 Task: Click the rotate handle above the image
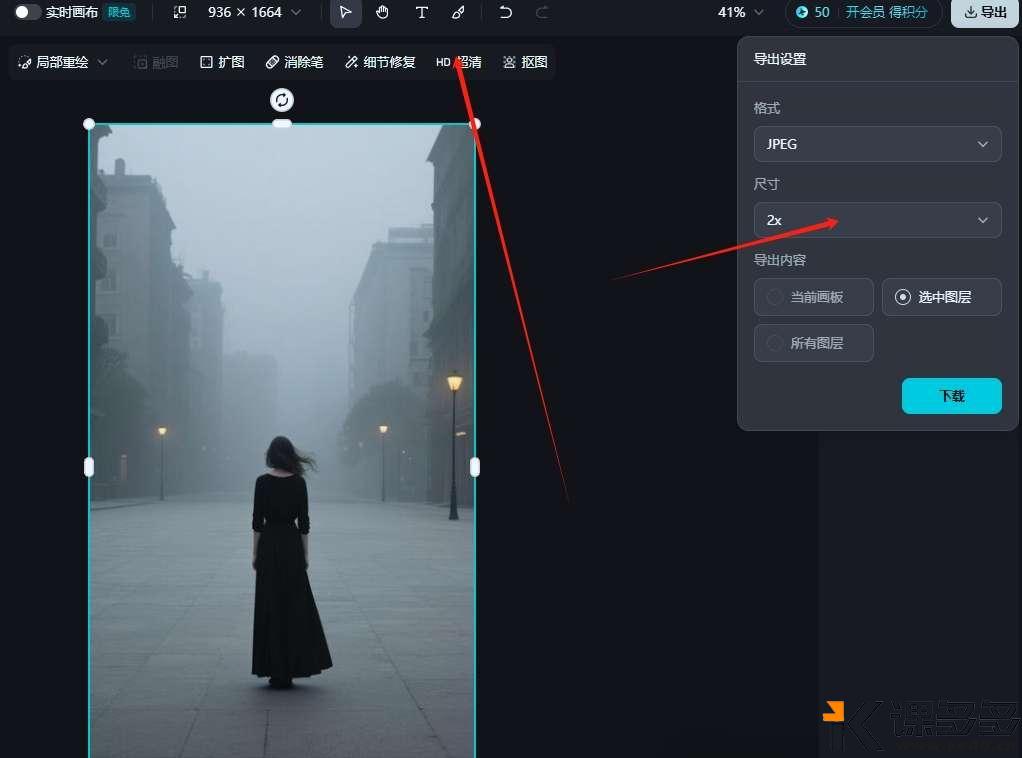coord(282,99)
